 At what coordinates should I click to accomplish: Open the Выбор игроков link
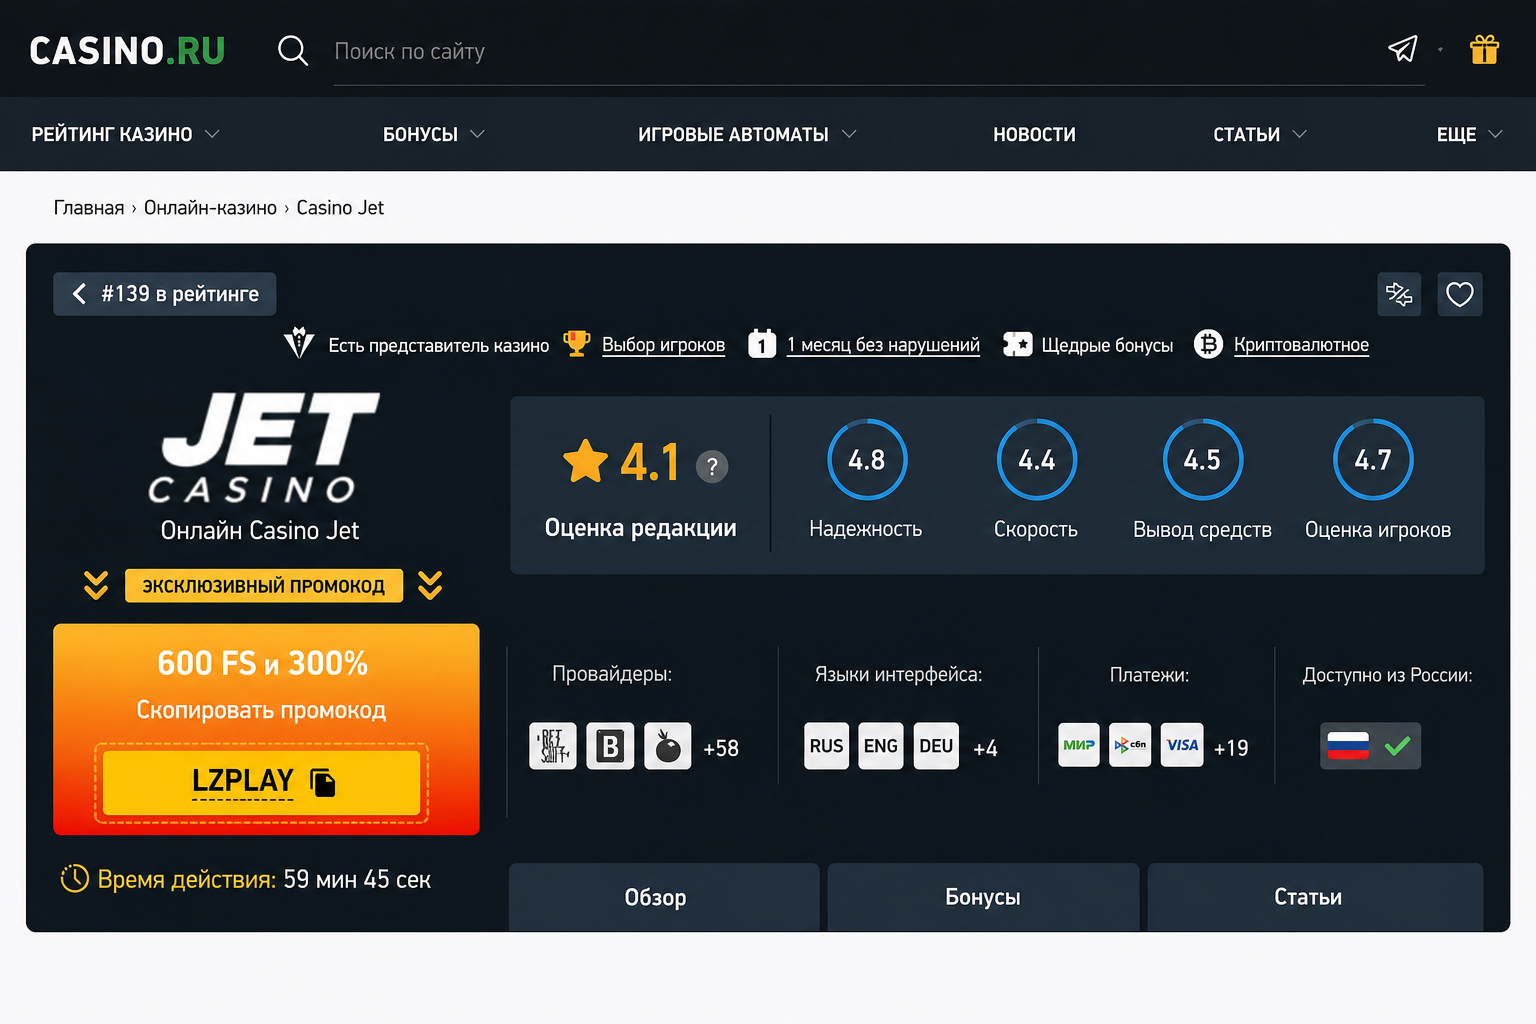click(x=663, y=345)
